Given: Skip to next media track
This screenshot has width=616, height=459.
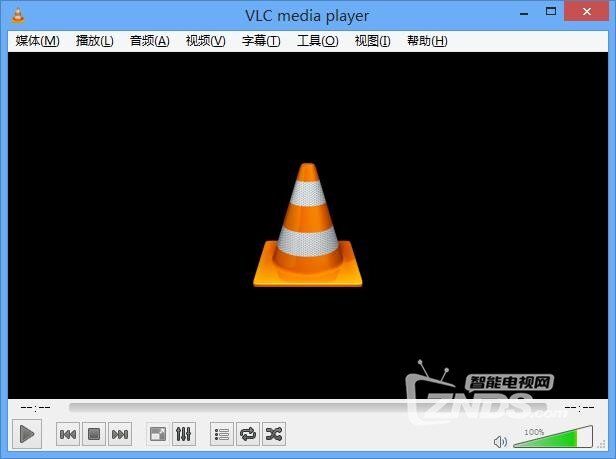Looking at the screenshot, I should point(120,434).
